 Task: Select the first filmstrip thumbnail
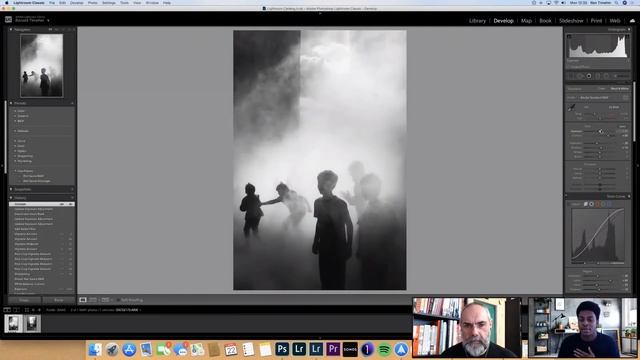(13, 324)
